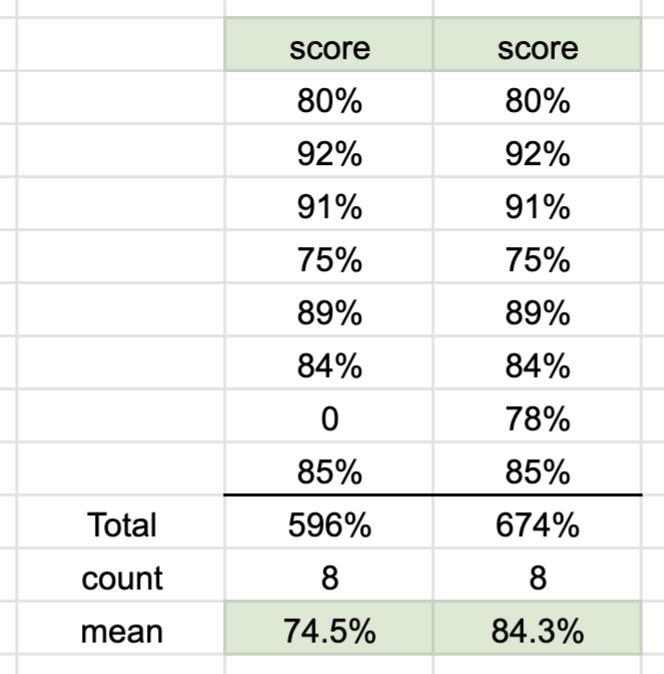
Task: Select the 75% cell in right column
Action: [537, 257]
